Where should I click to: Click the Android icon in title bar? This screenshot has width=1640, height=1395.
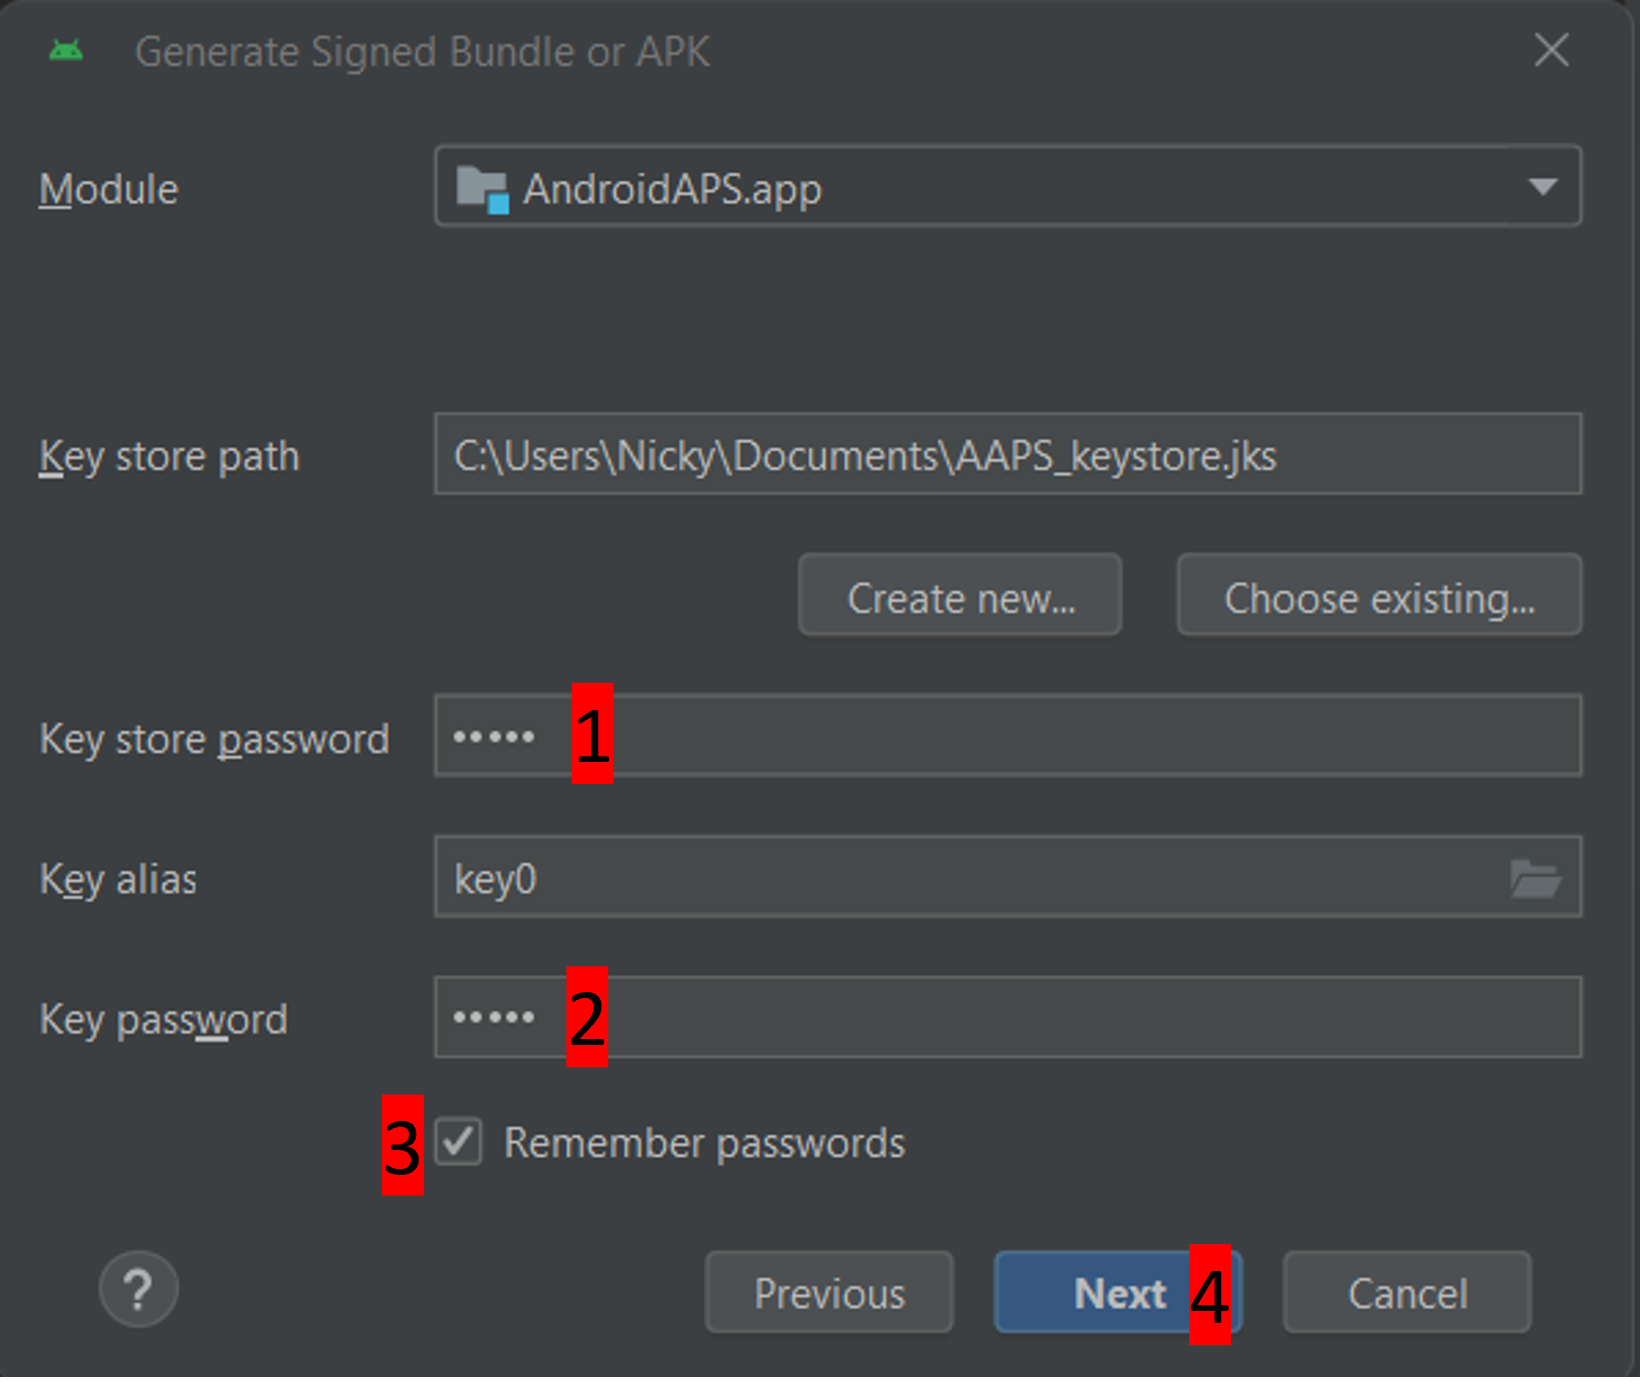[x=66, y=50]
